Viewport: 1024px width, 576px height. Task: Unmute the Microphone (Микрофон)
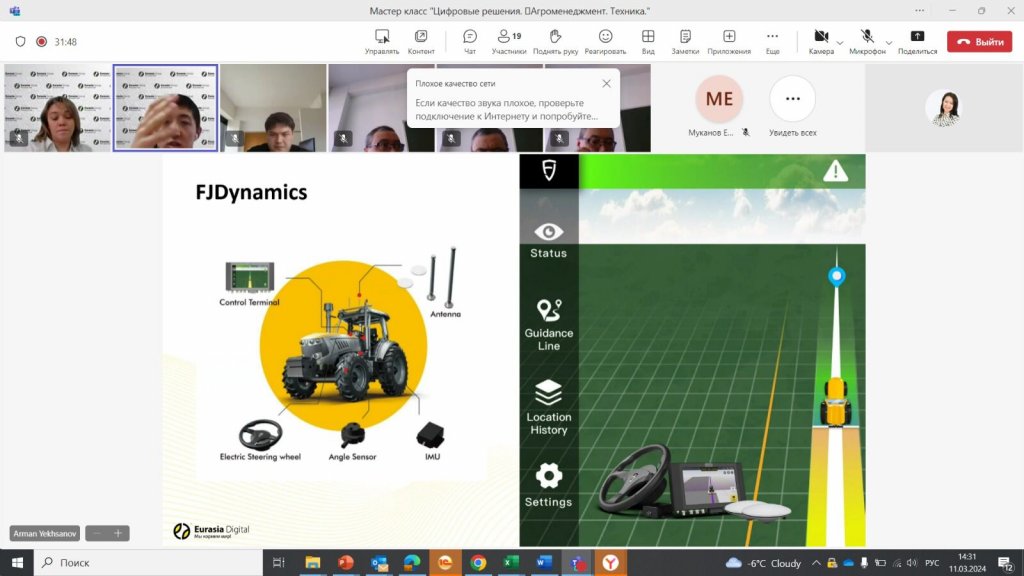[x=867, y=41]
